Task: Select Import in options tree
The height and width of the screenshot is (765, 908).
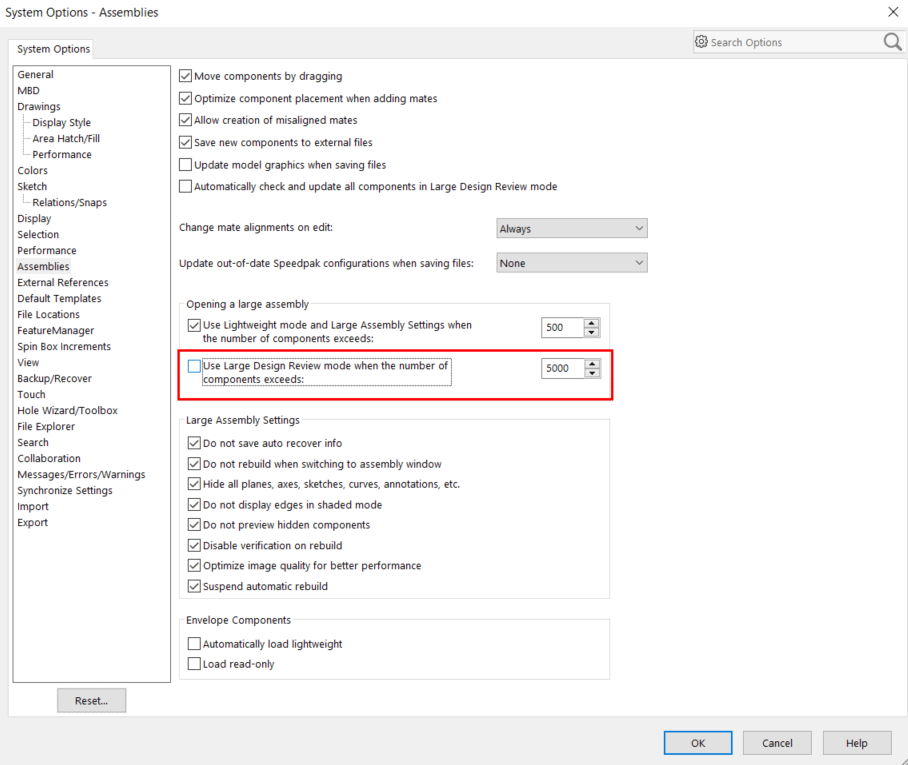Action: click(x=33, y=507)
